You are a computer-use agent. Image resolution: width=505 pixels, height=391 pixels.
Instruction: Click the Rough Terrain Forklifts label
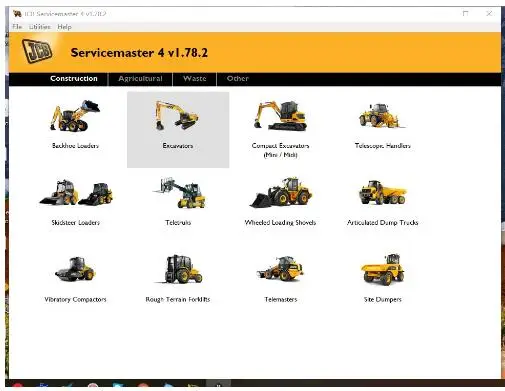pyautogui.click(x=178, y=299)
